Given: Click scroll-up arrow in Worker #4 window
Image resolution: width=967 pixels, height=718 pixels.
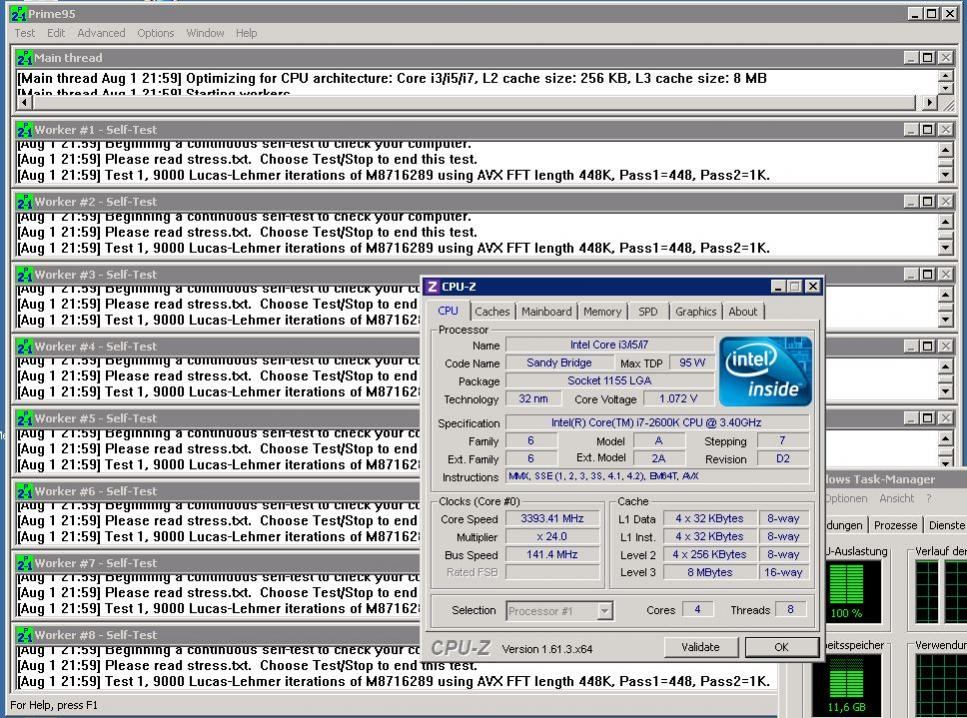Looking at the screenshot, I should tap(945, 366).
